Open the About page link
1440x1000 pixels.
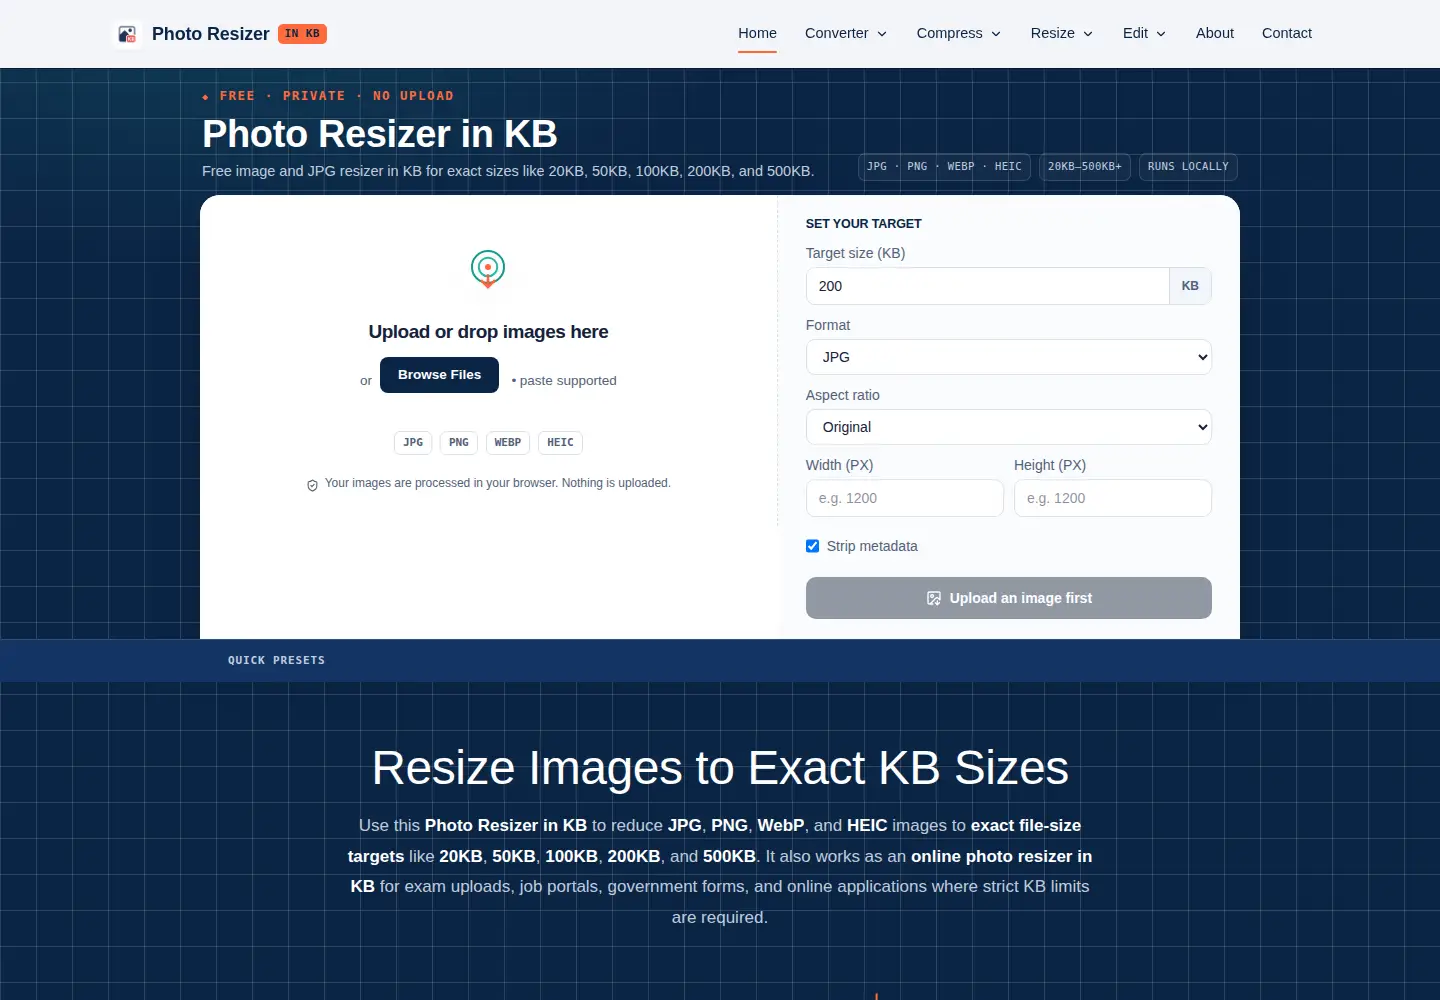coord(1215,33)
